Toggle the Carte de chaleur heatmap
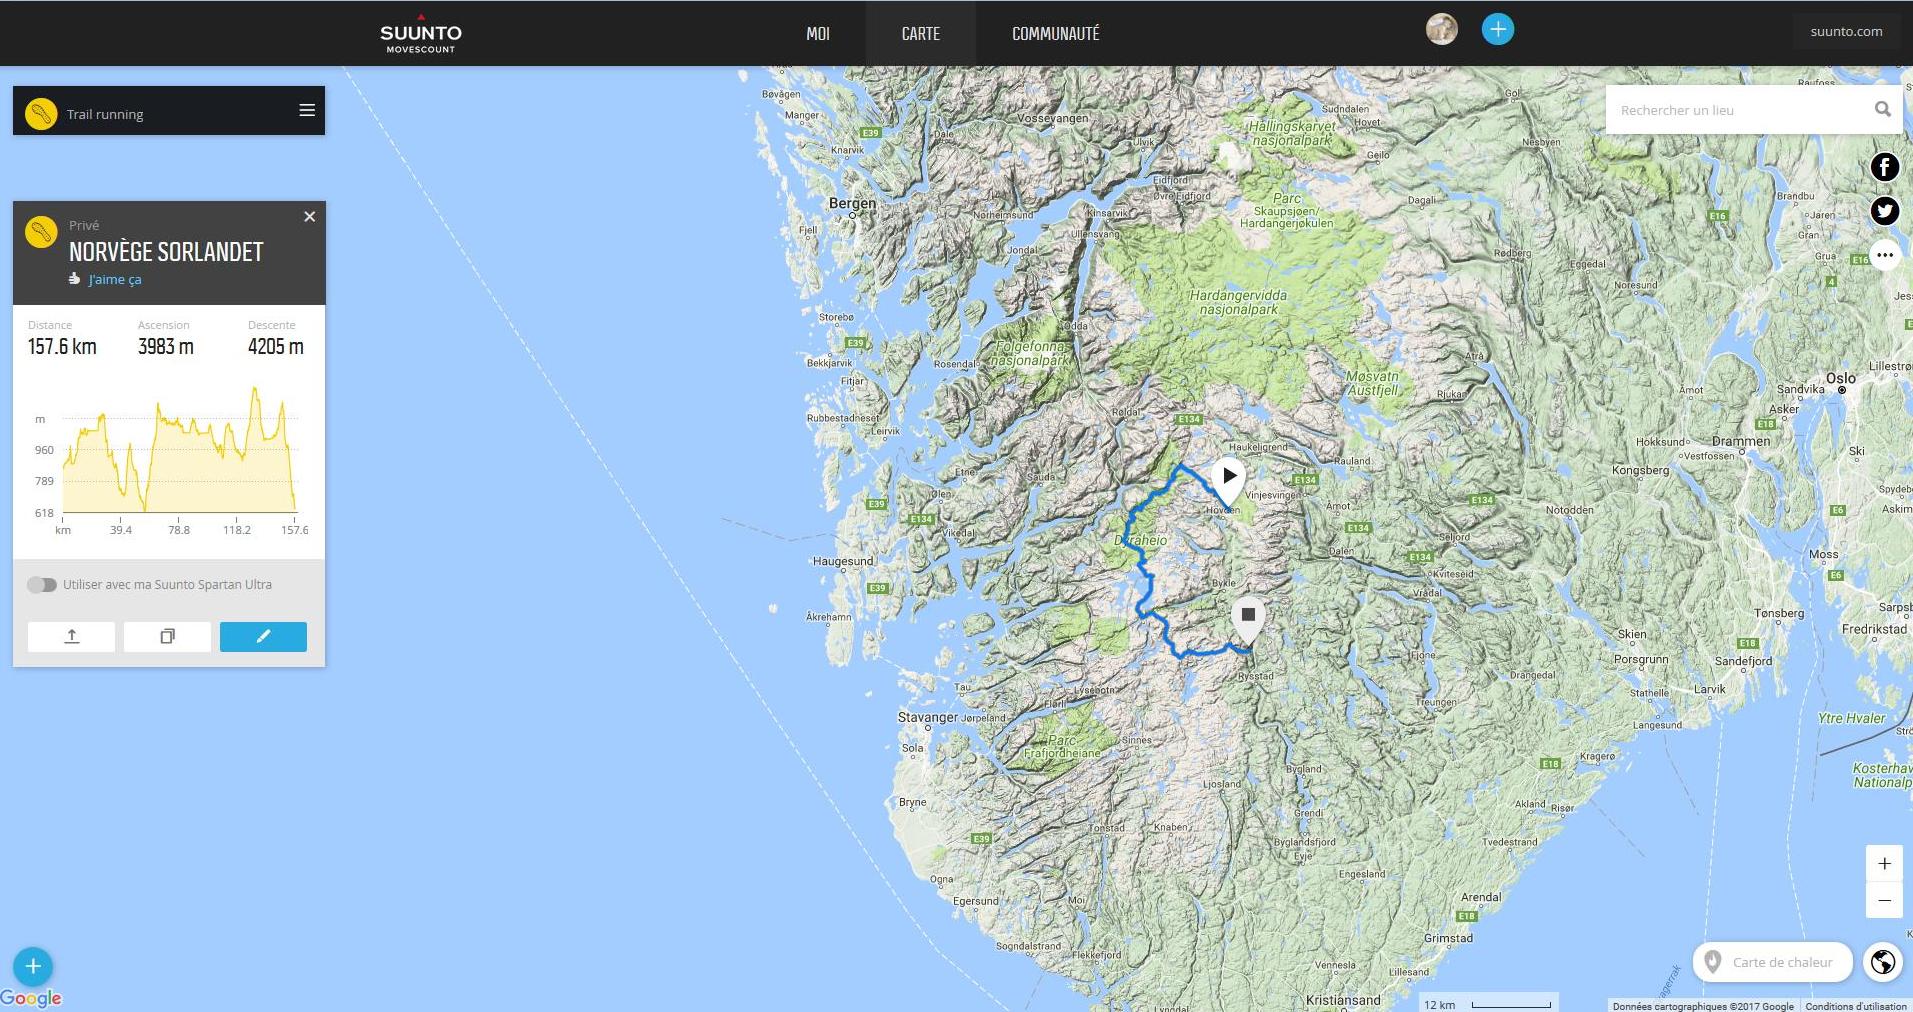 pyautogui.click(x=1771, y=962)
